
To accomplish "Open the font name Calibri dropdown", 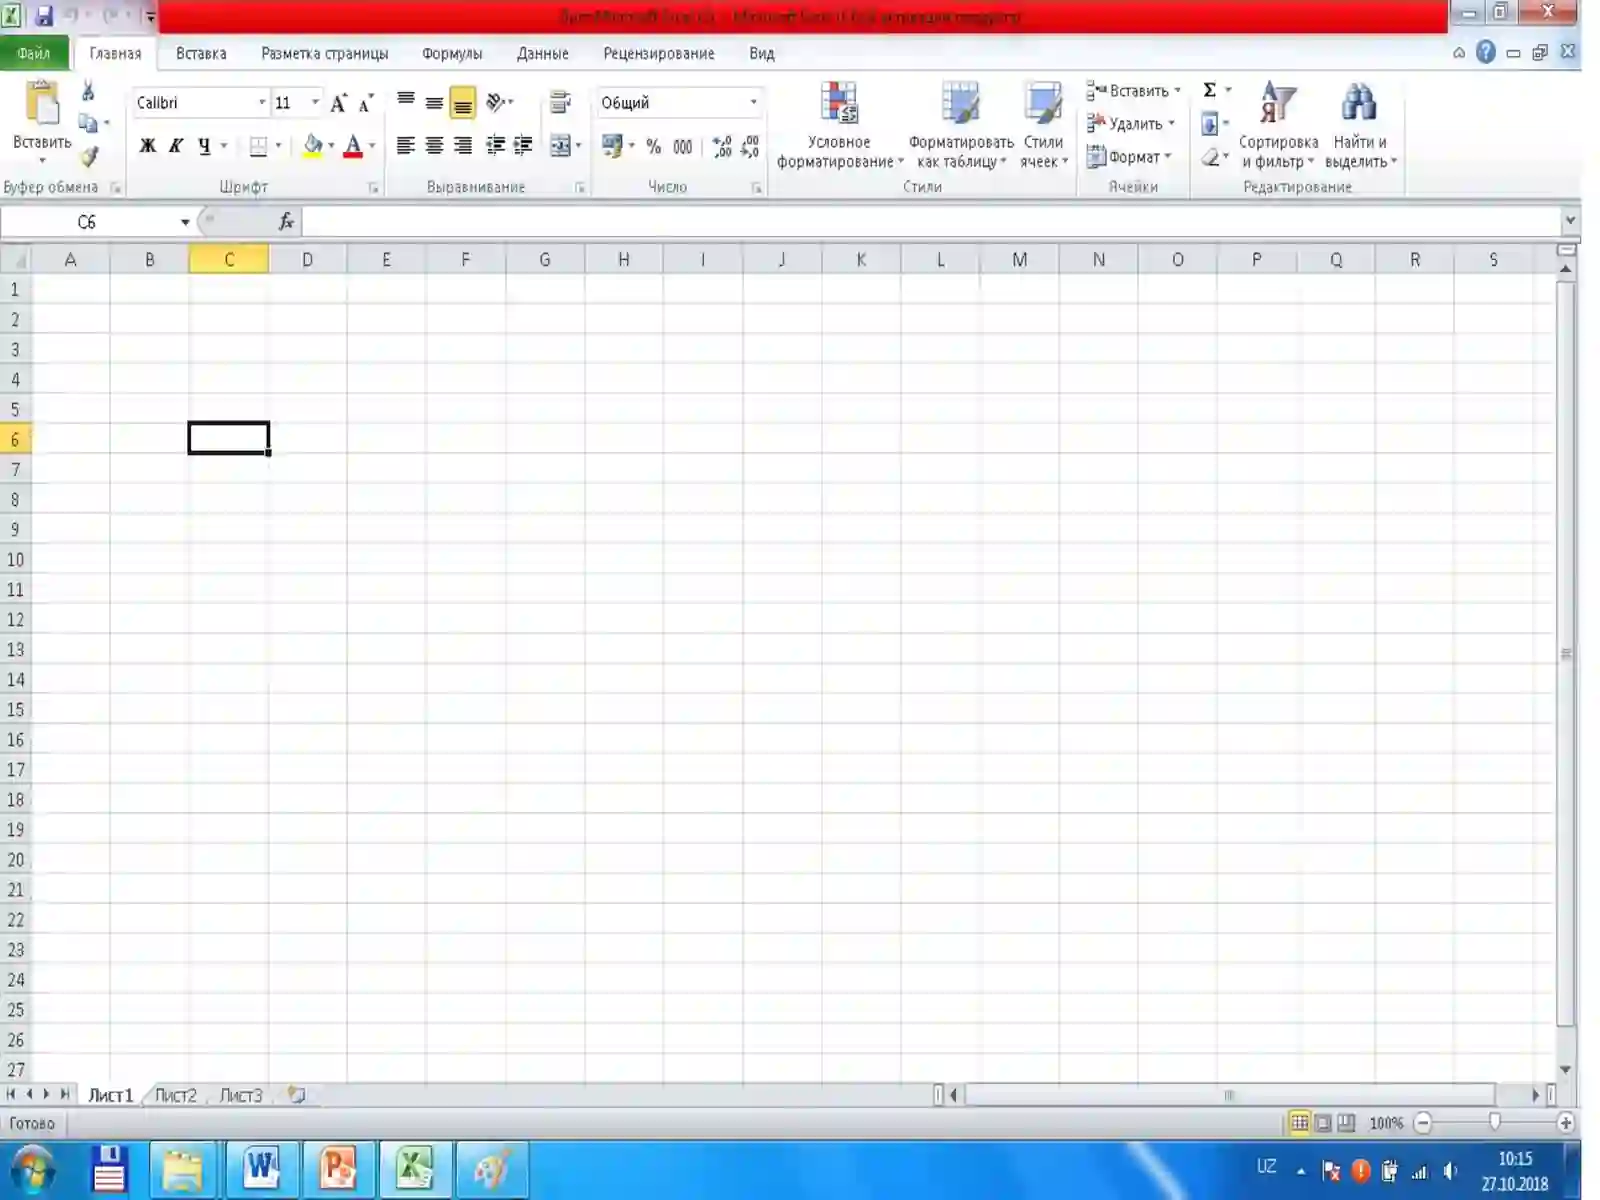I will pyautogui.click(x=262, y=102).
